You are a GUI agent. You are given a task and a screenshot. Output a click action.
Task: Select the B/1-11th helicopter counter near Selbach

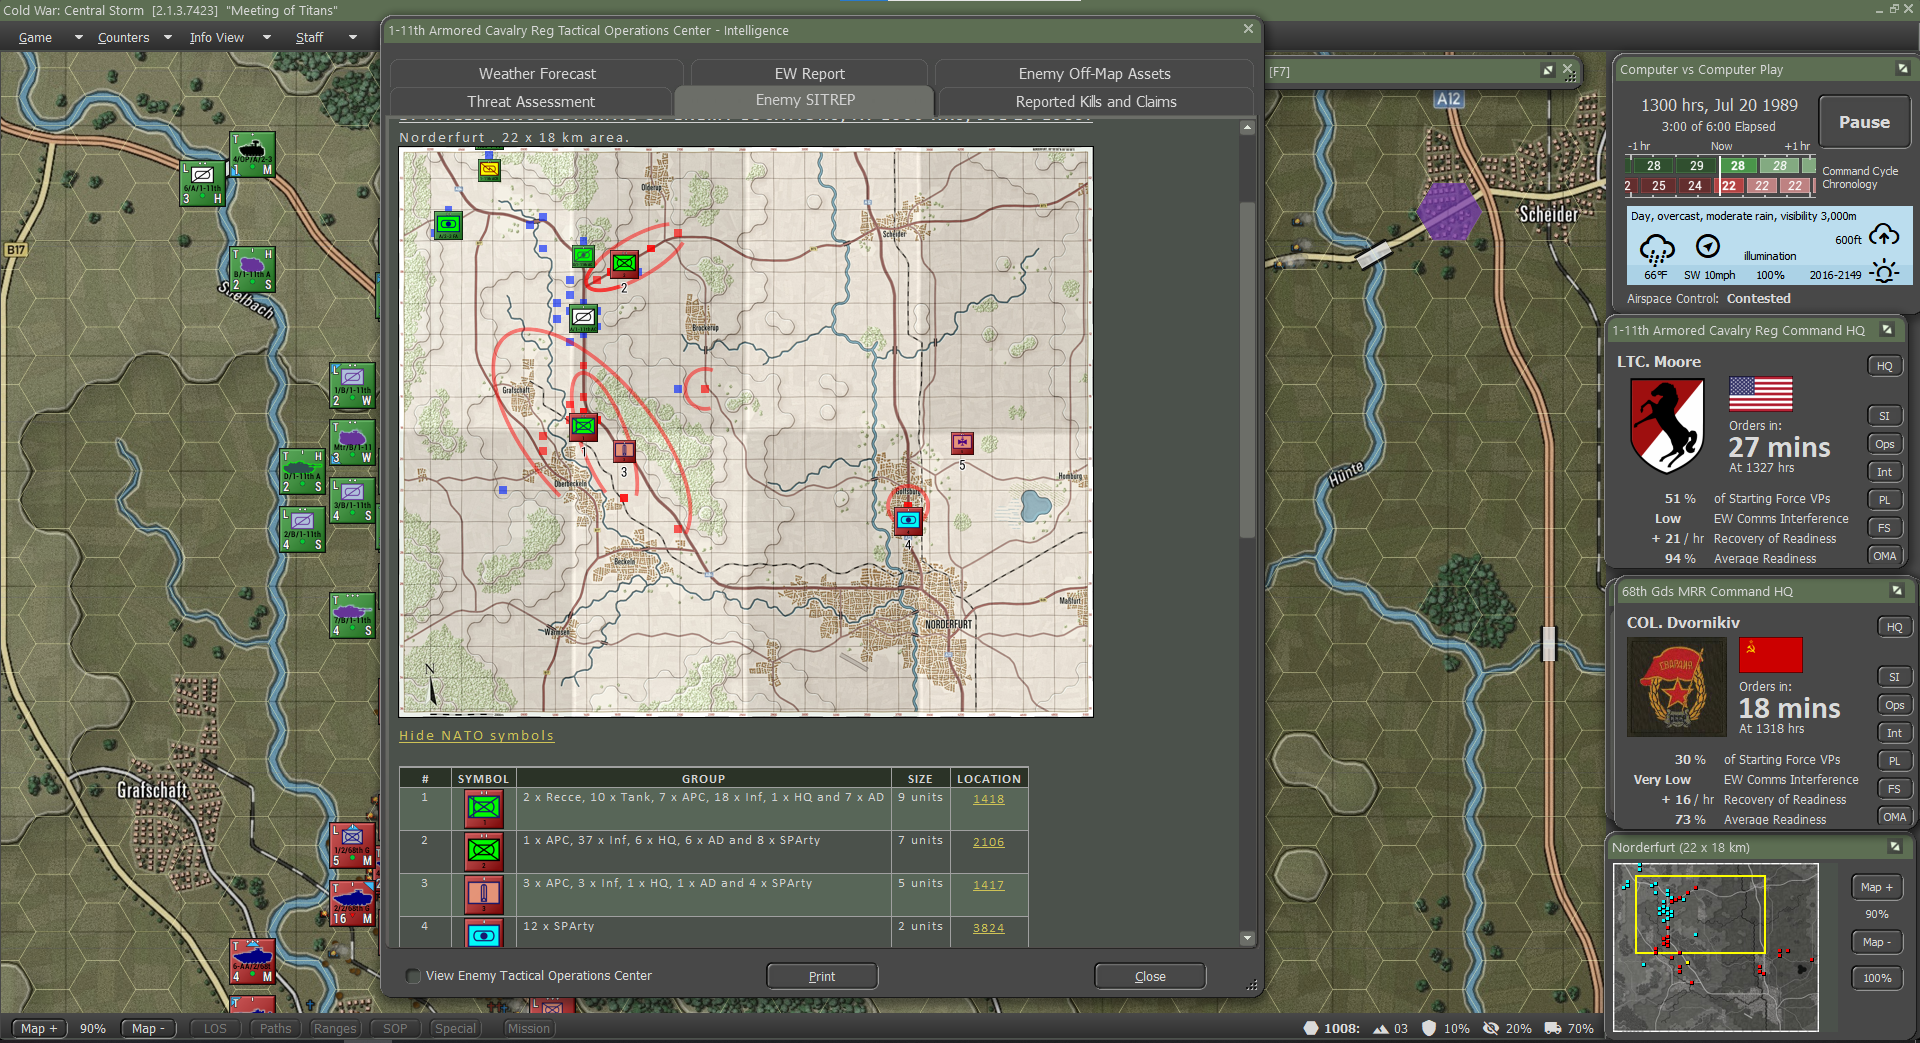[252, 270]
